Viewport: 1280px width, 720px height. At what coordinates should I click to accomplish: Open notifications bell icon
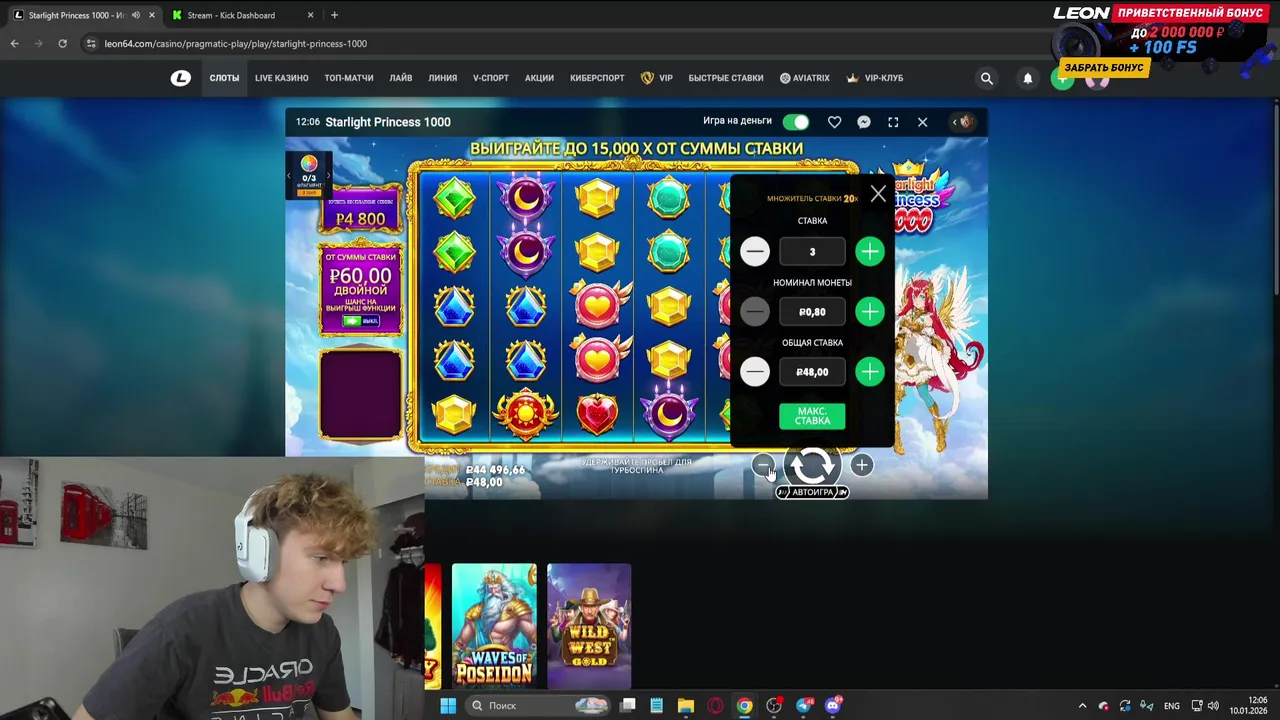click(1027, 78)
